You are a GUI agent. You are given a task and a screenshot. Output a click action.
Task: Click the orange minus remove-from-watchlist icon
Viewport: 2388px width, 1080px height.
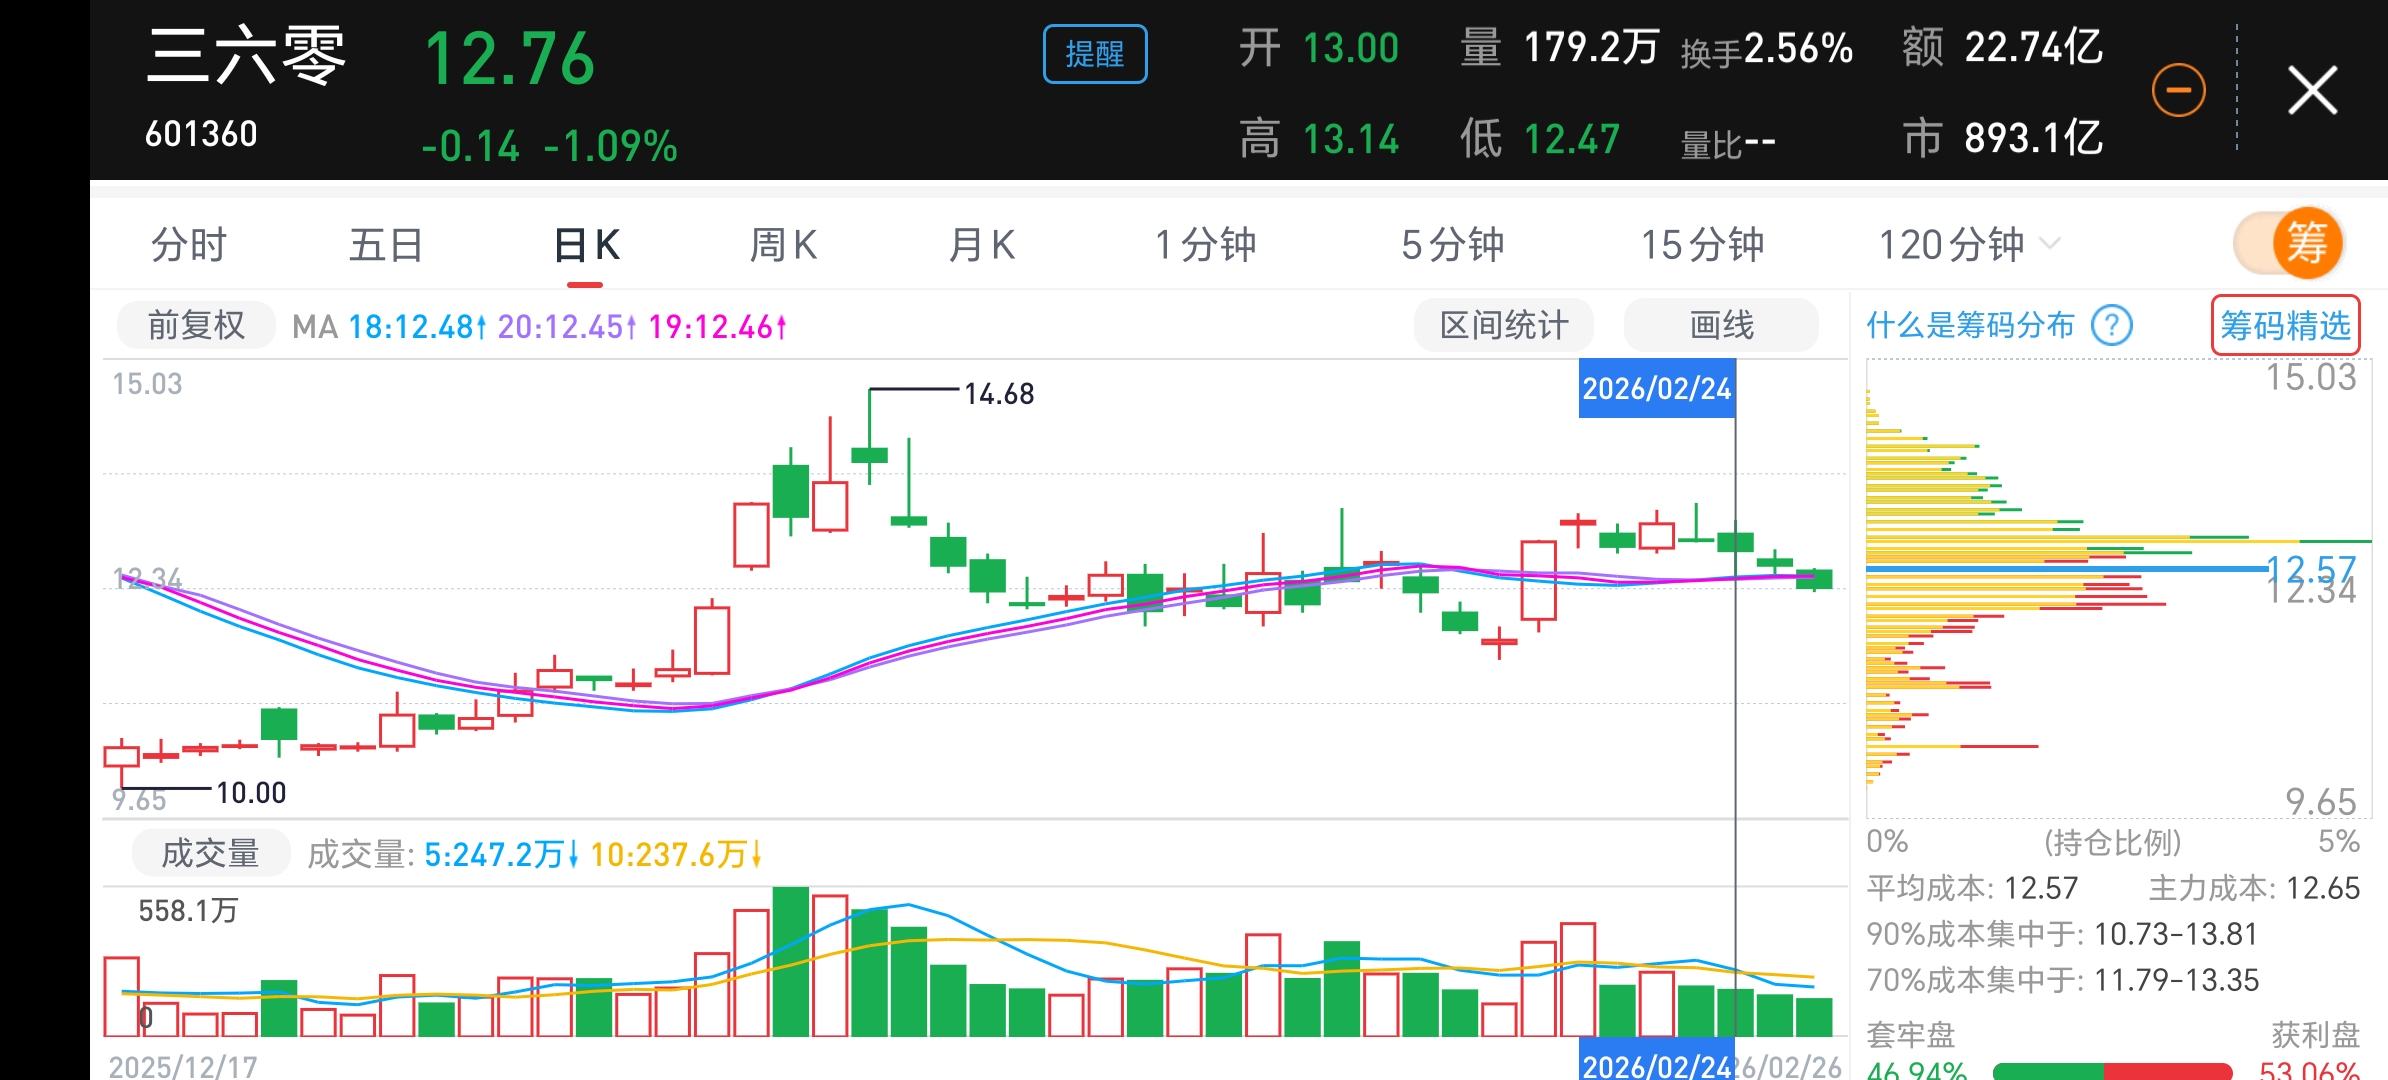point(2178,91)
